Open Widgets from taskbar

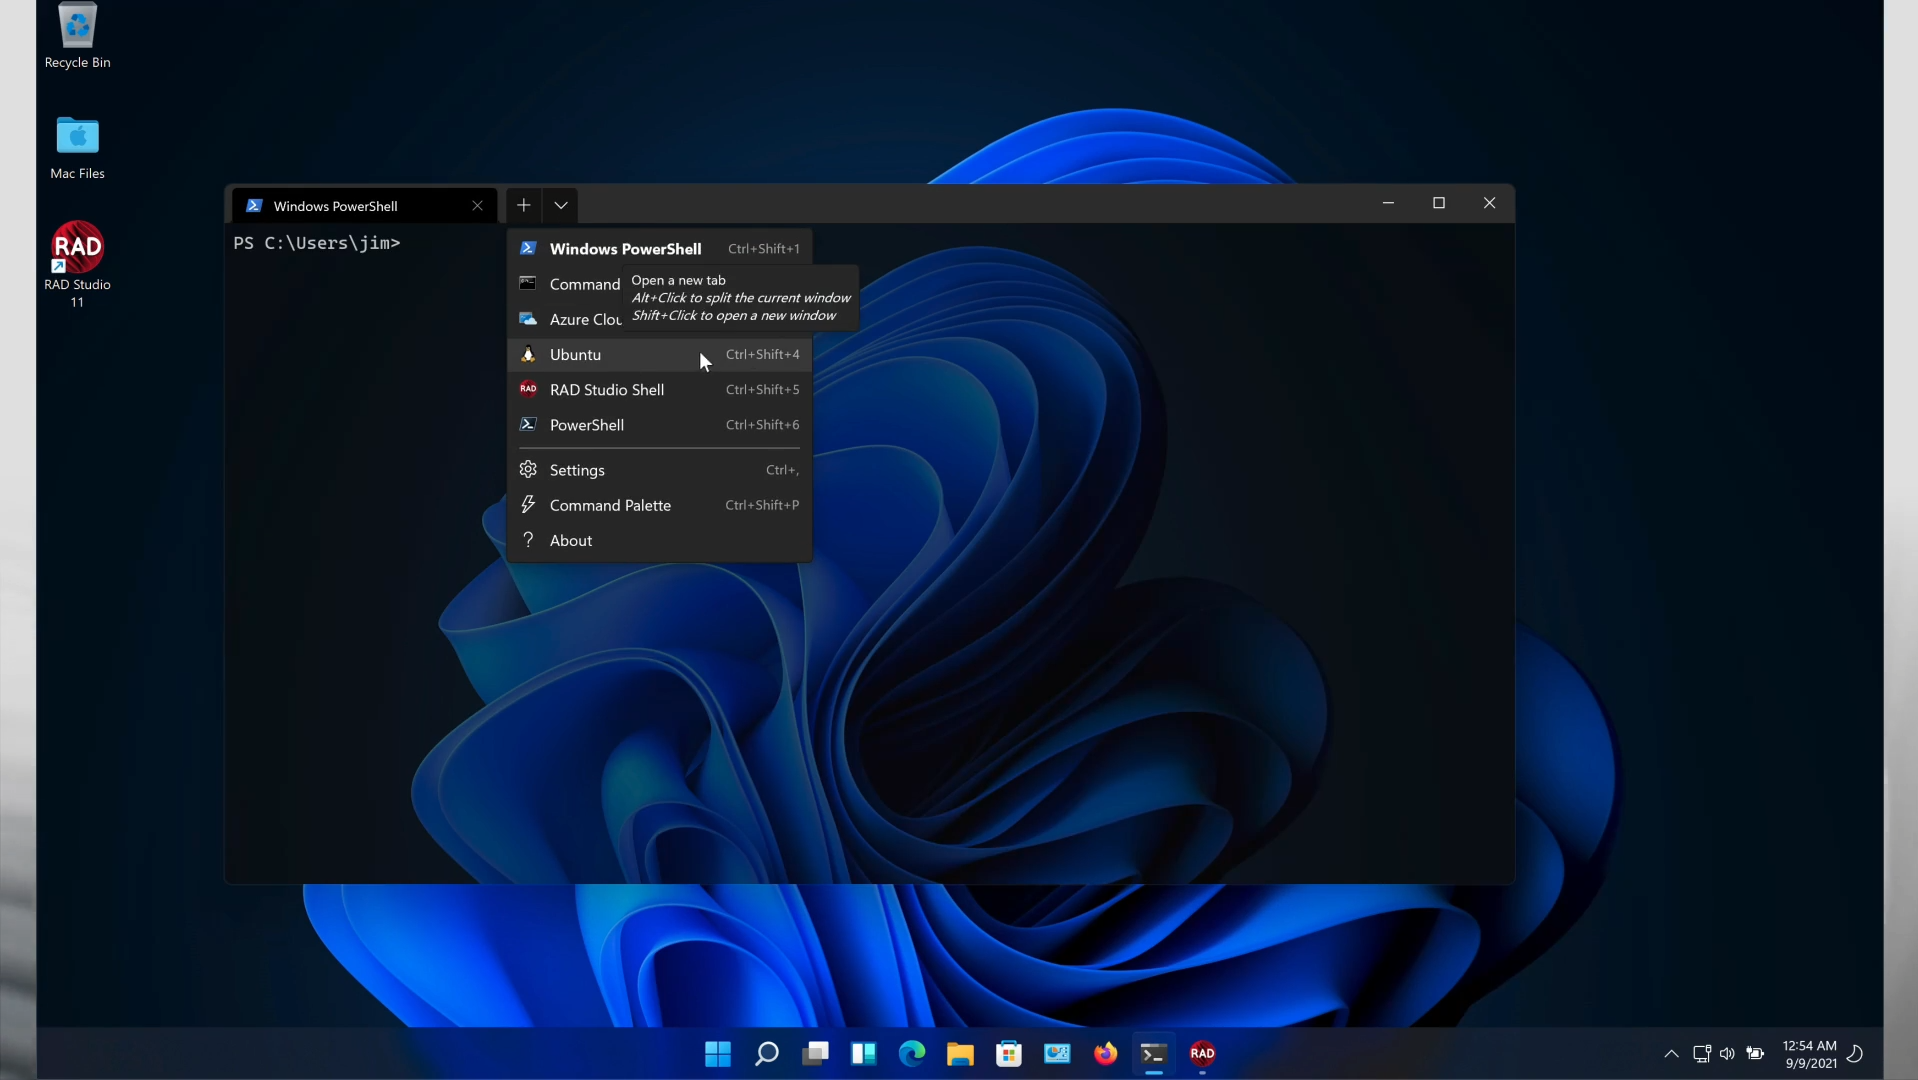[864, 1053]
